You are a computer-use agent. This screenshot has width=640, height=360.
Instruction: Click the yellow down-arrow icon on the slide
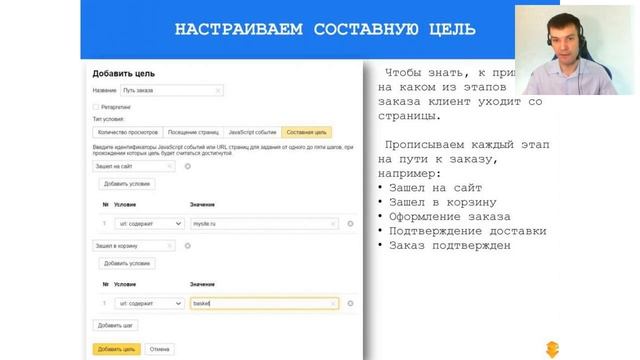[552, 349]
